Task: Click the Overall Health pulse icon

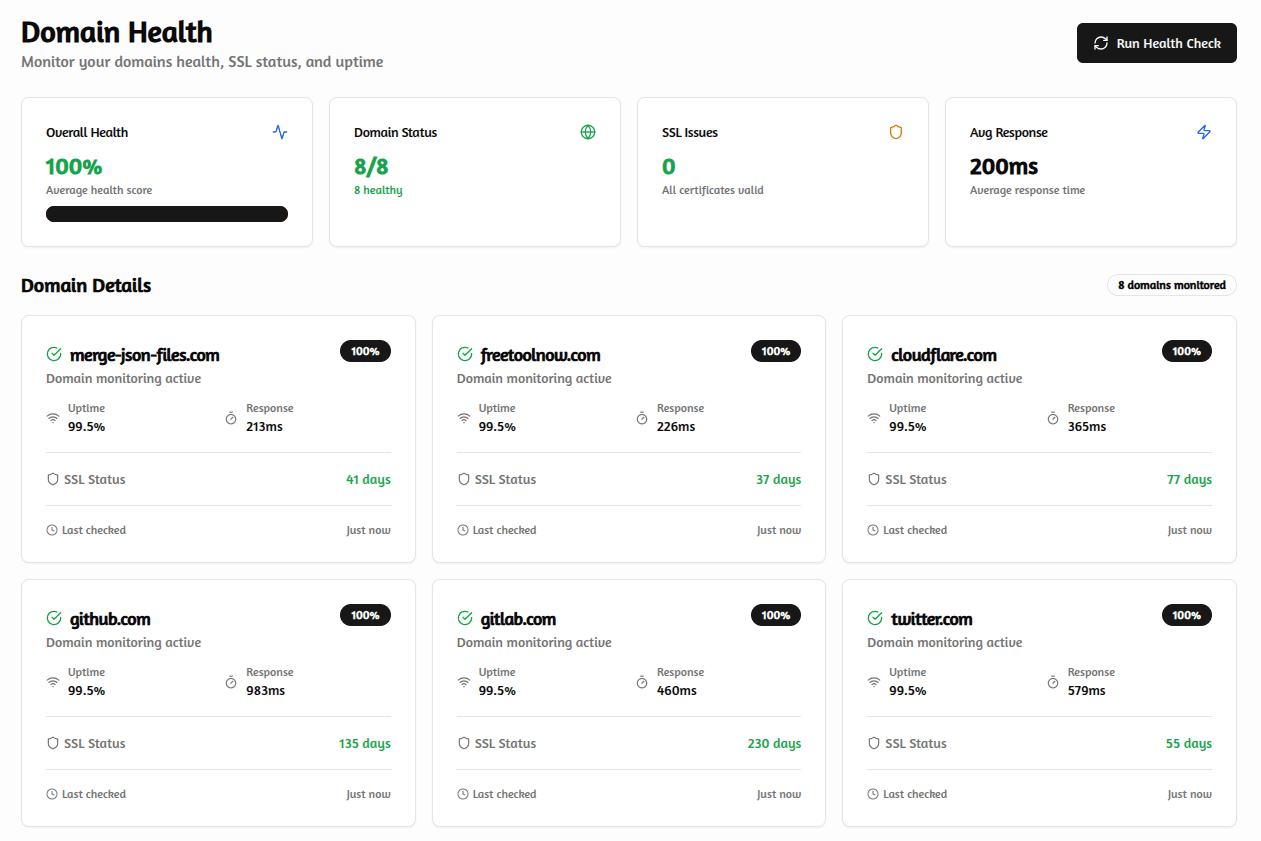Action: point(280,132)
